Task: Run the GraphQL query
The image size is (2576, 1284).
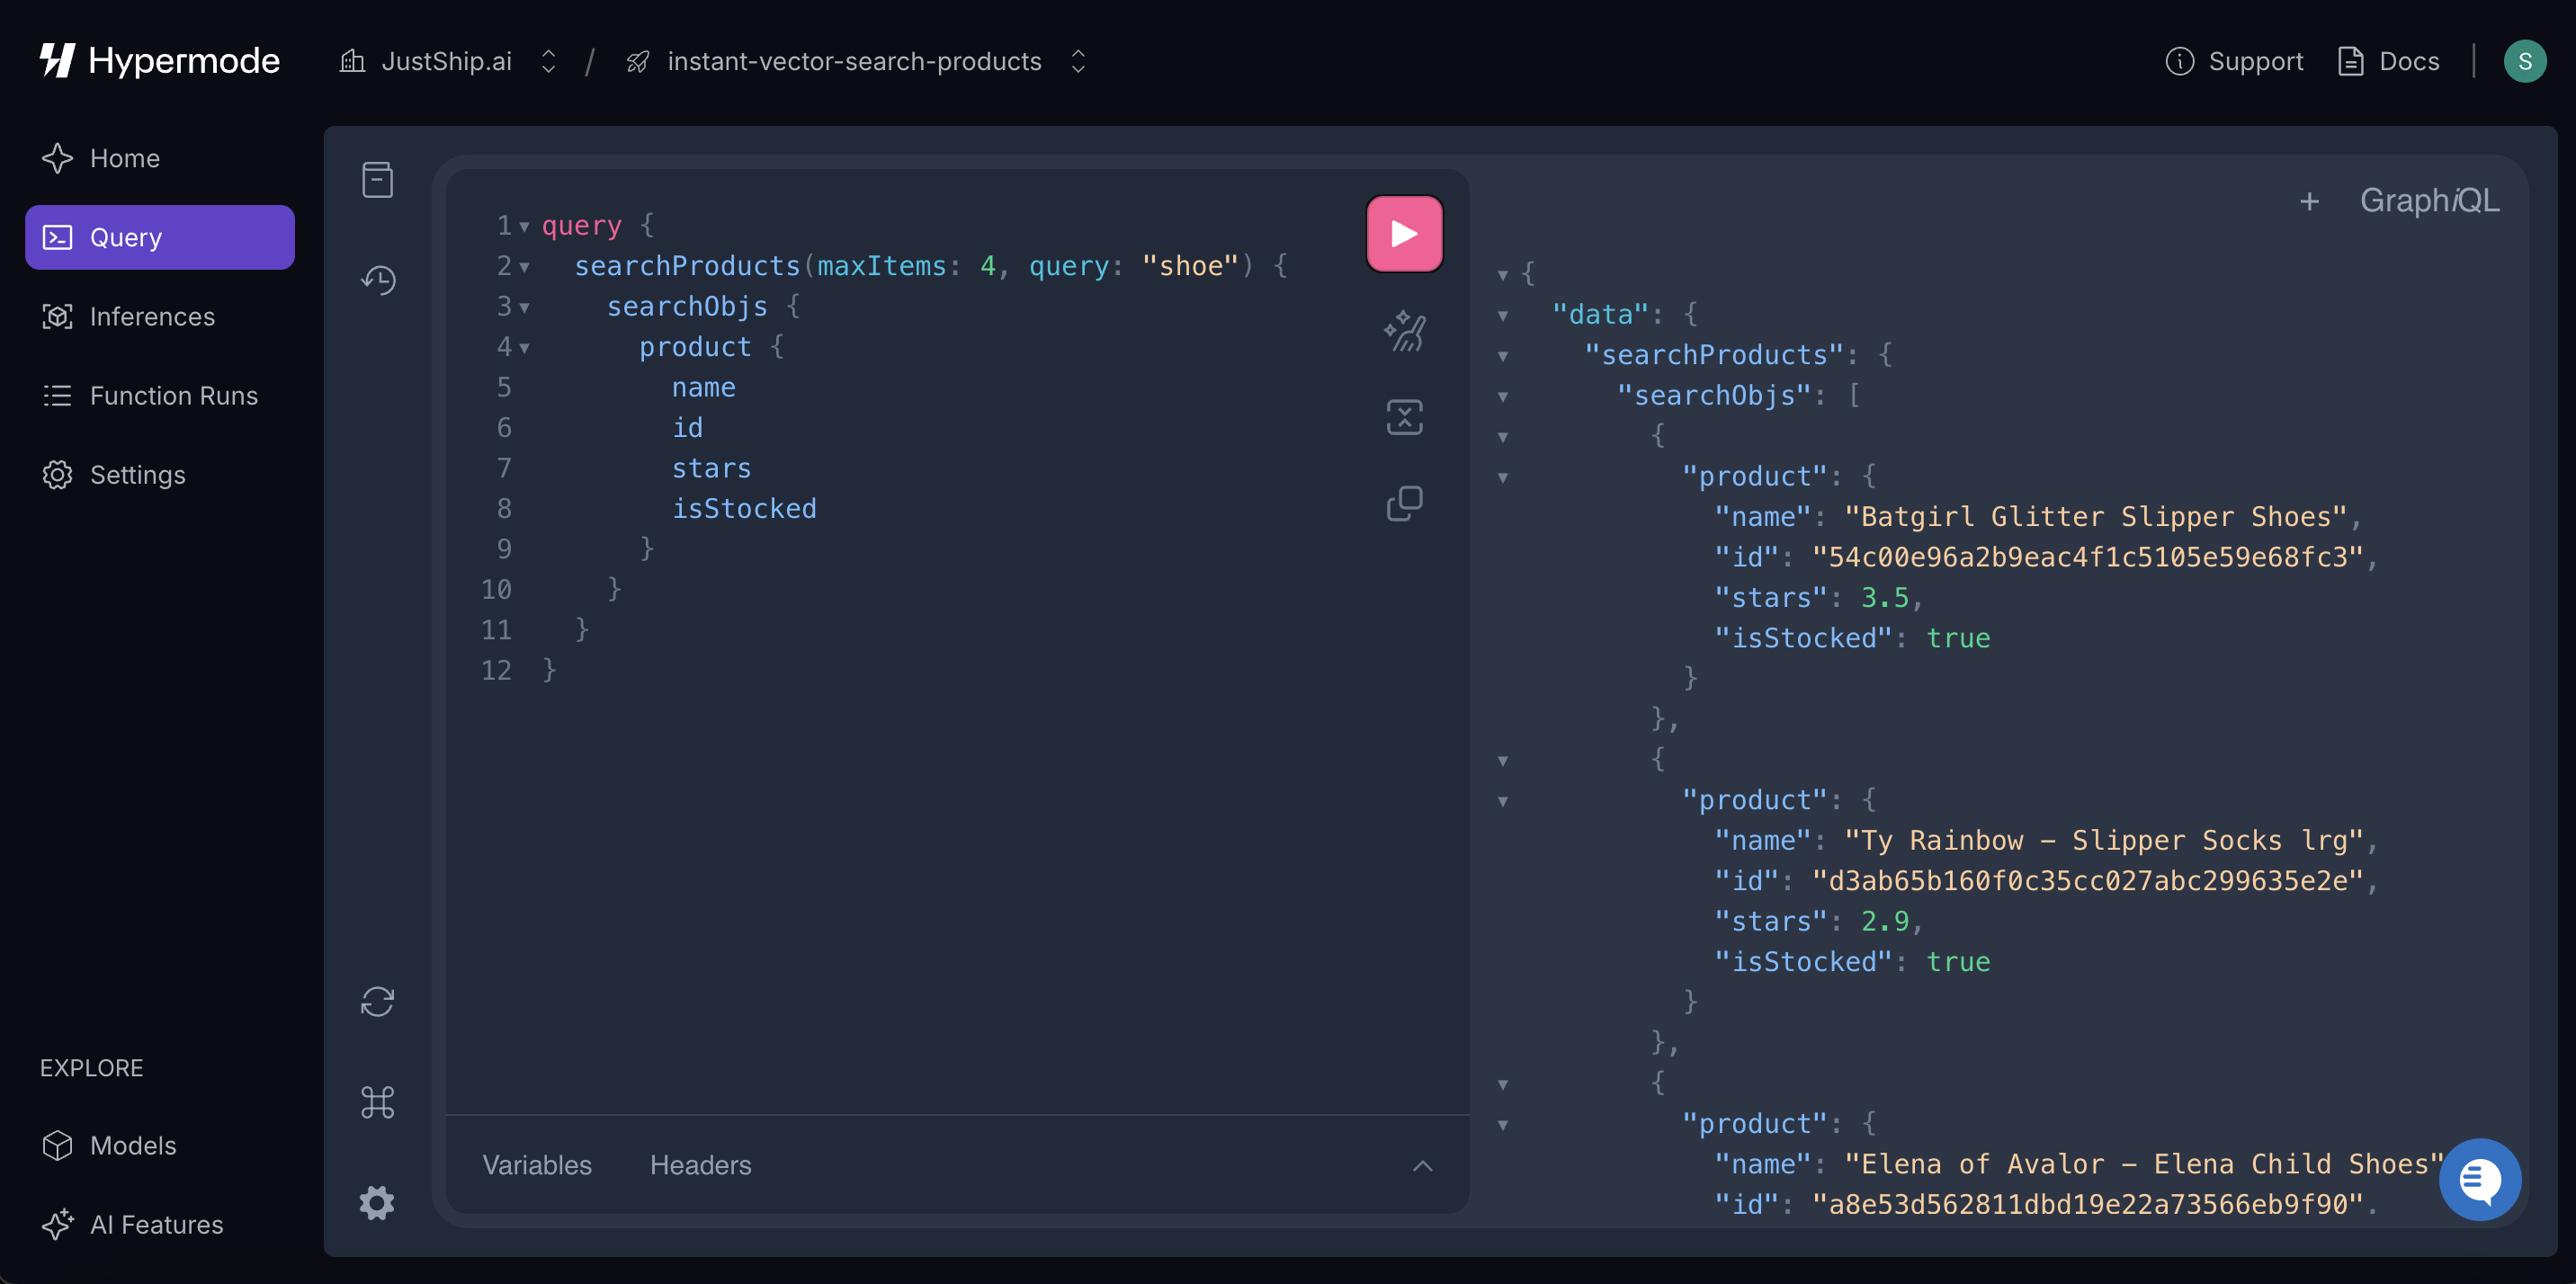Action: tap(1404, 233)
